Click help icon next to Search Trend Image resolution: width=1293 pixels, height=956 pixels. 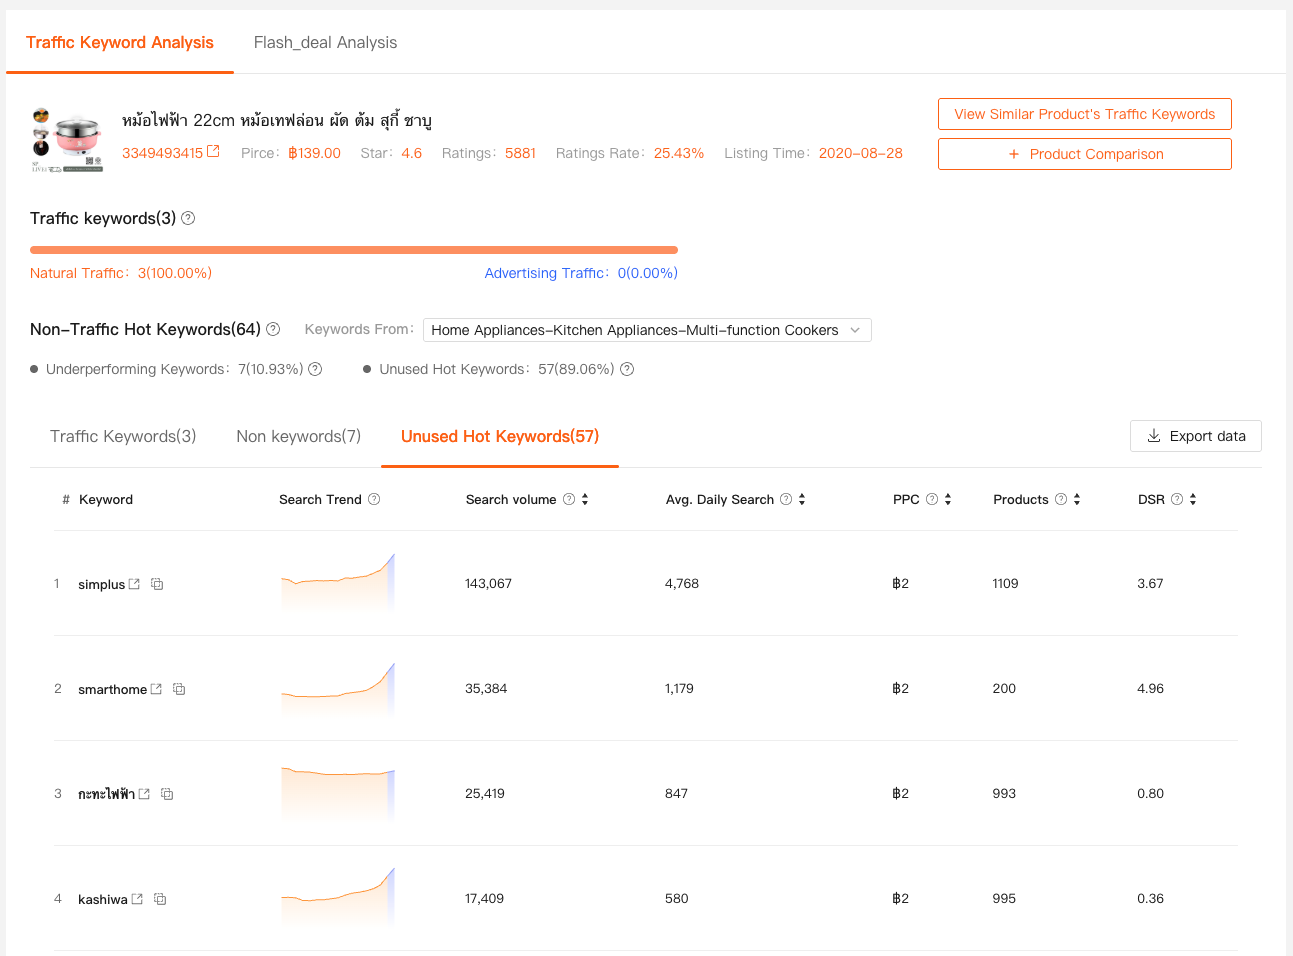coord(374,499)
